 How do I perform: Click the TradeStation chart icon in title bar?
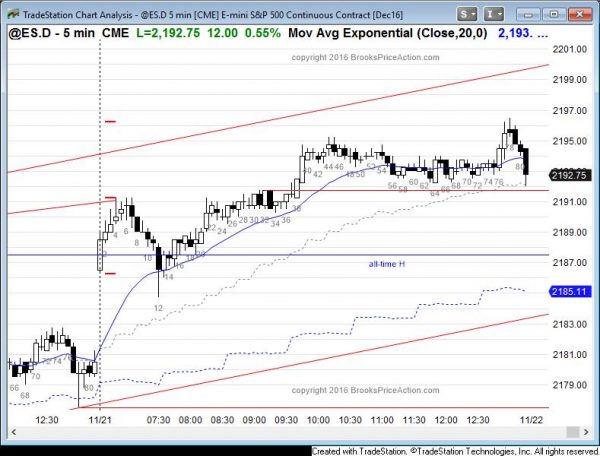tap(13, 14)
